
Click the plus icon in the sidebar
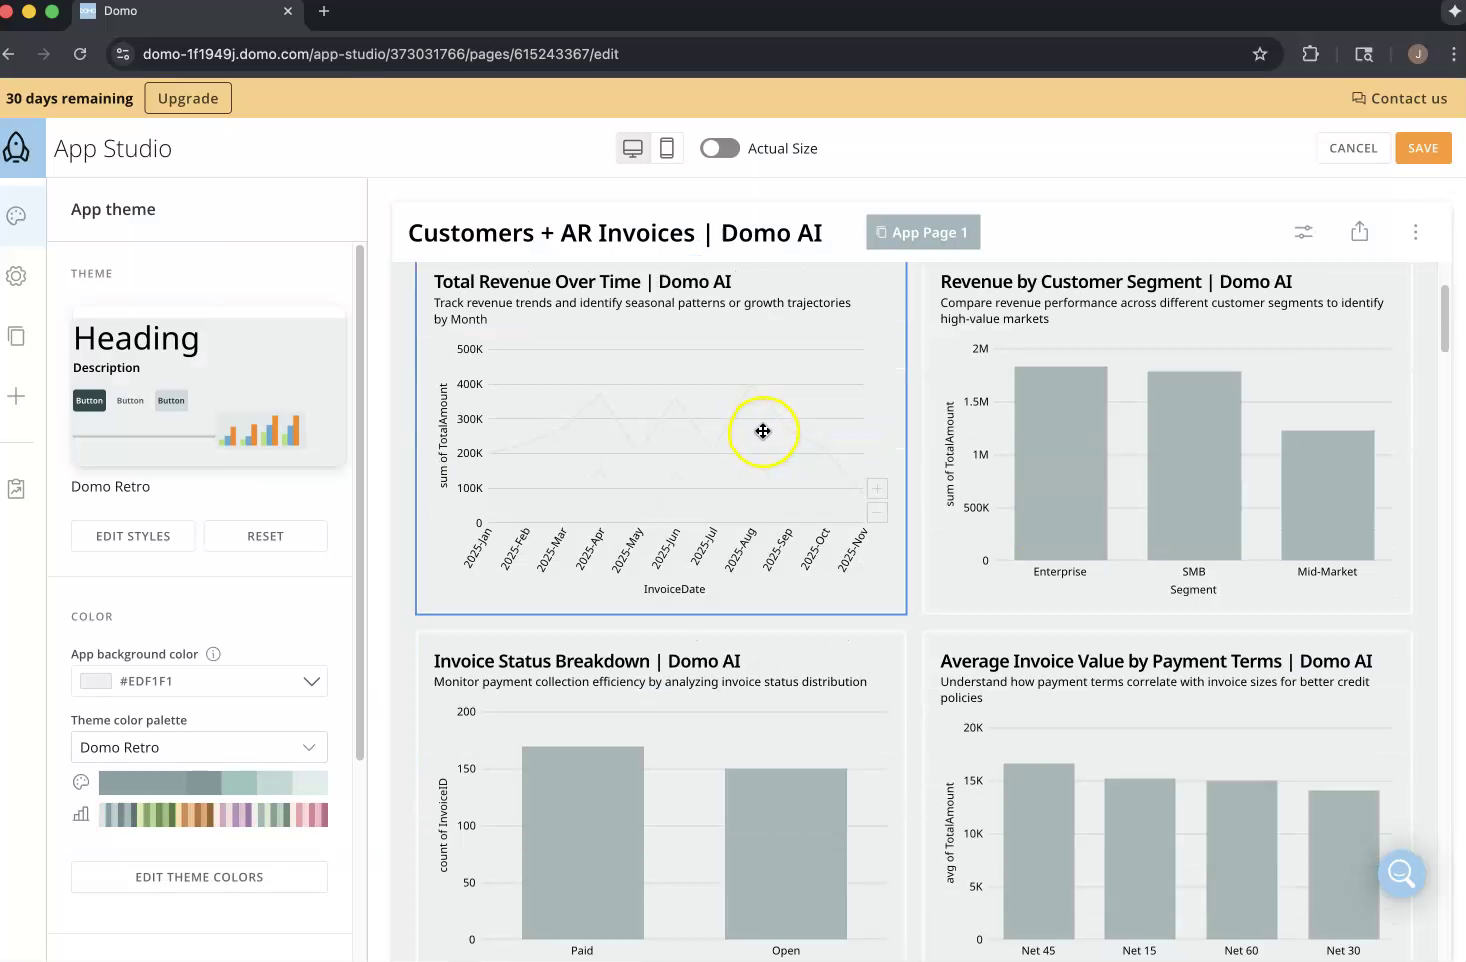coord(16,396)
